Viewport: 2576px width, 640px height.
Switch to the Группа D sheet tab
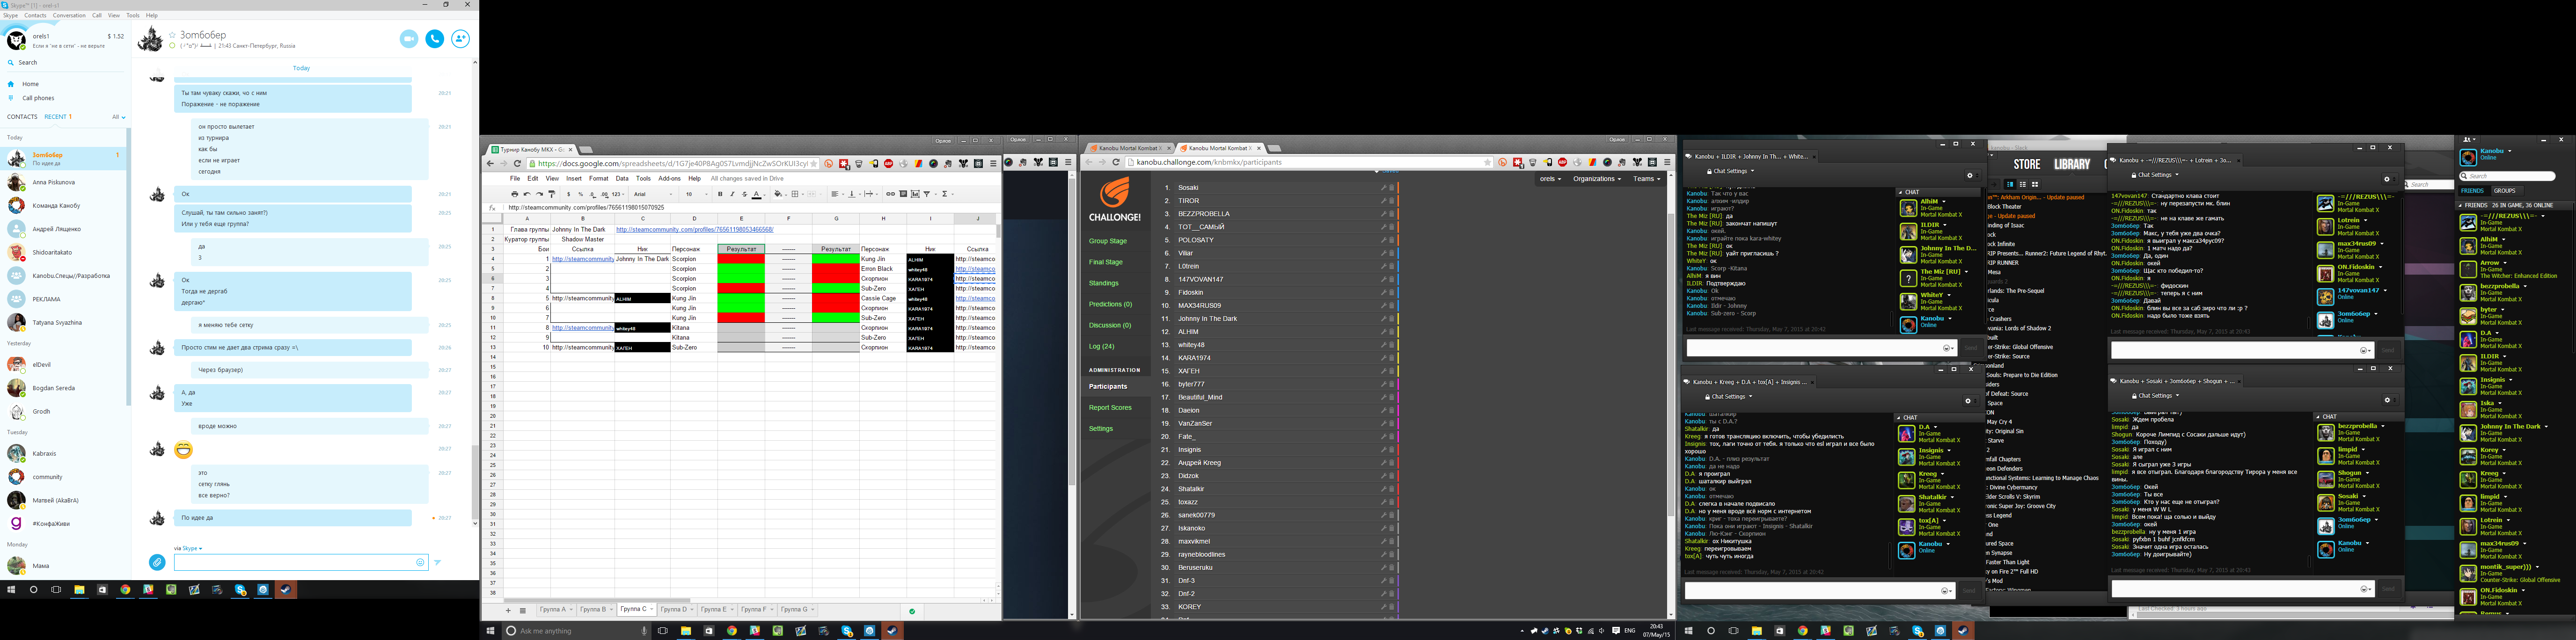674,609
